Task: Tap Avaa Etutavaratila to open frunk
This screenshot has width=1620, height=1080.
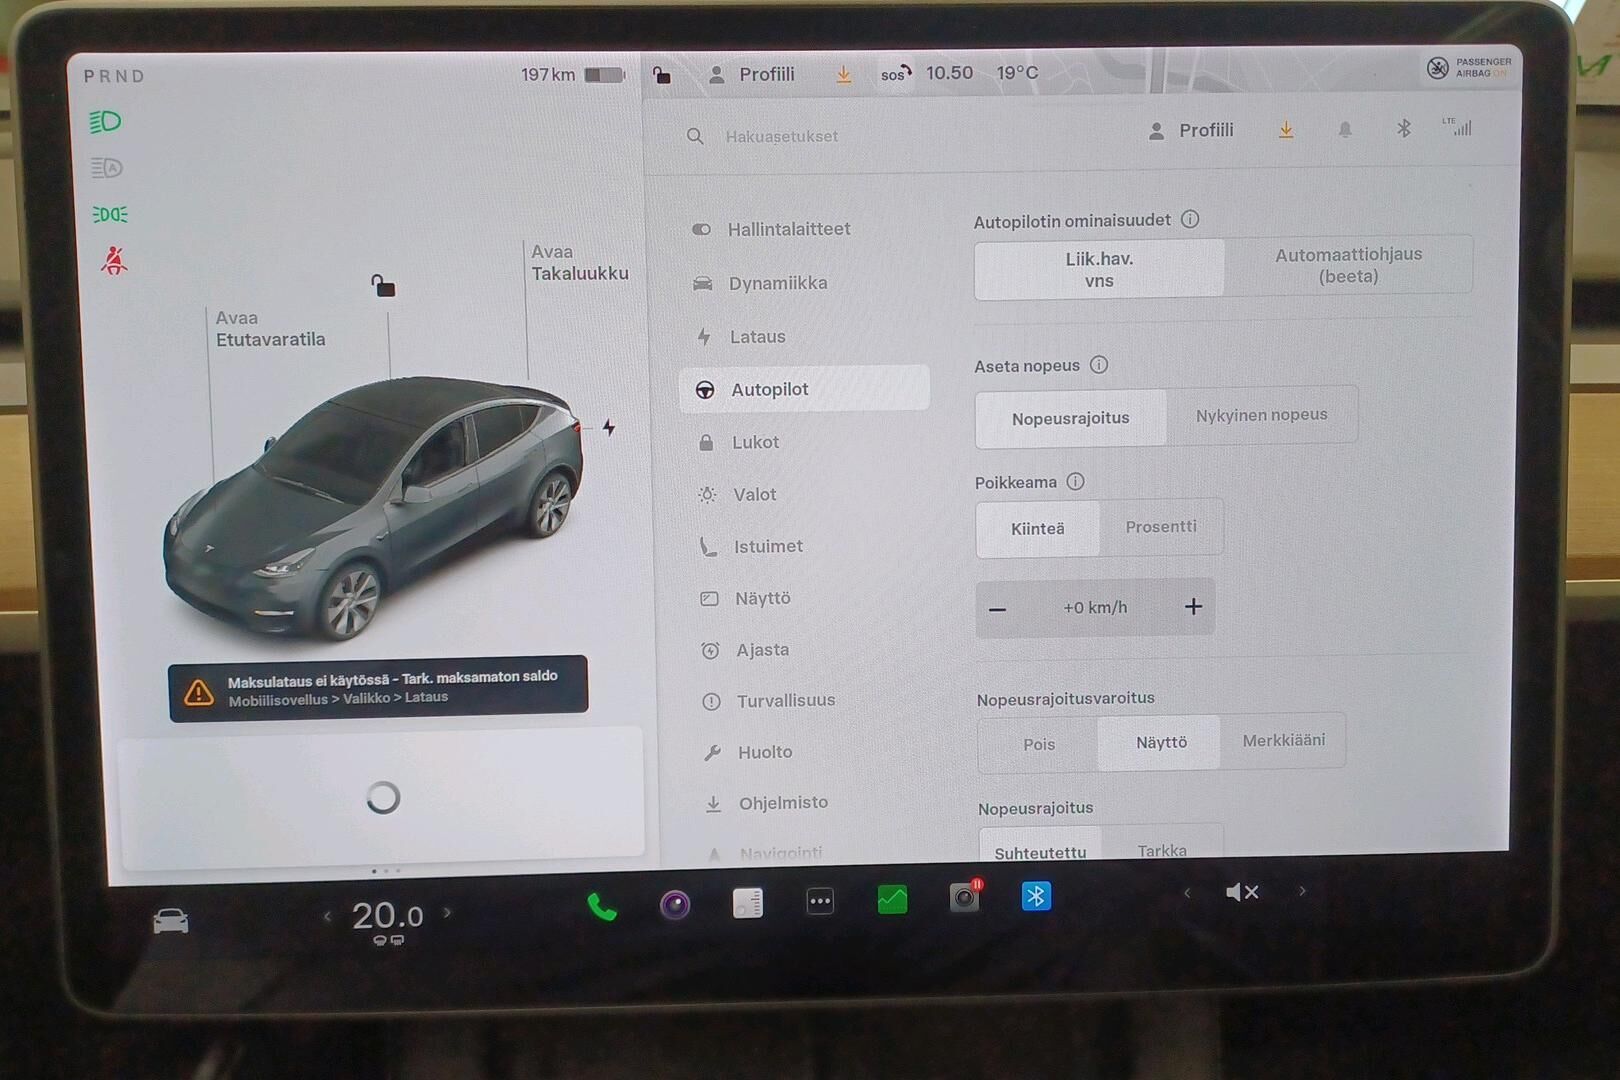Action: [270, 328]
